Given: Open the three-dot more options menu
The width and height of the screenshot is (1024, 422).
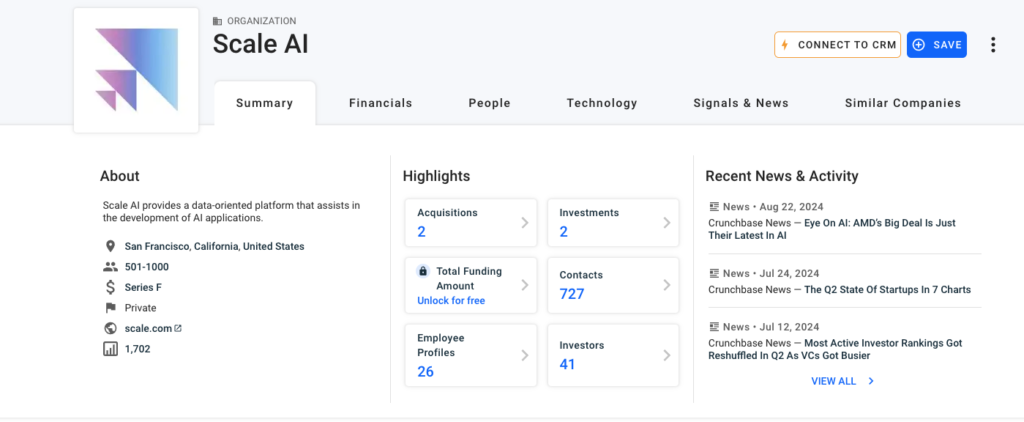Looking at the screenshot, I should (x=992, y=45).
